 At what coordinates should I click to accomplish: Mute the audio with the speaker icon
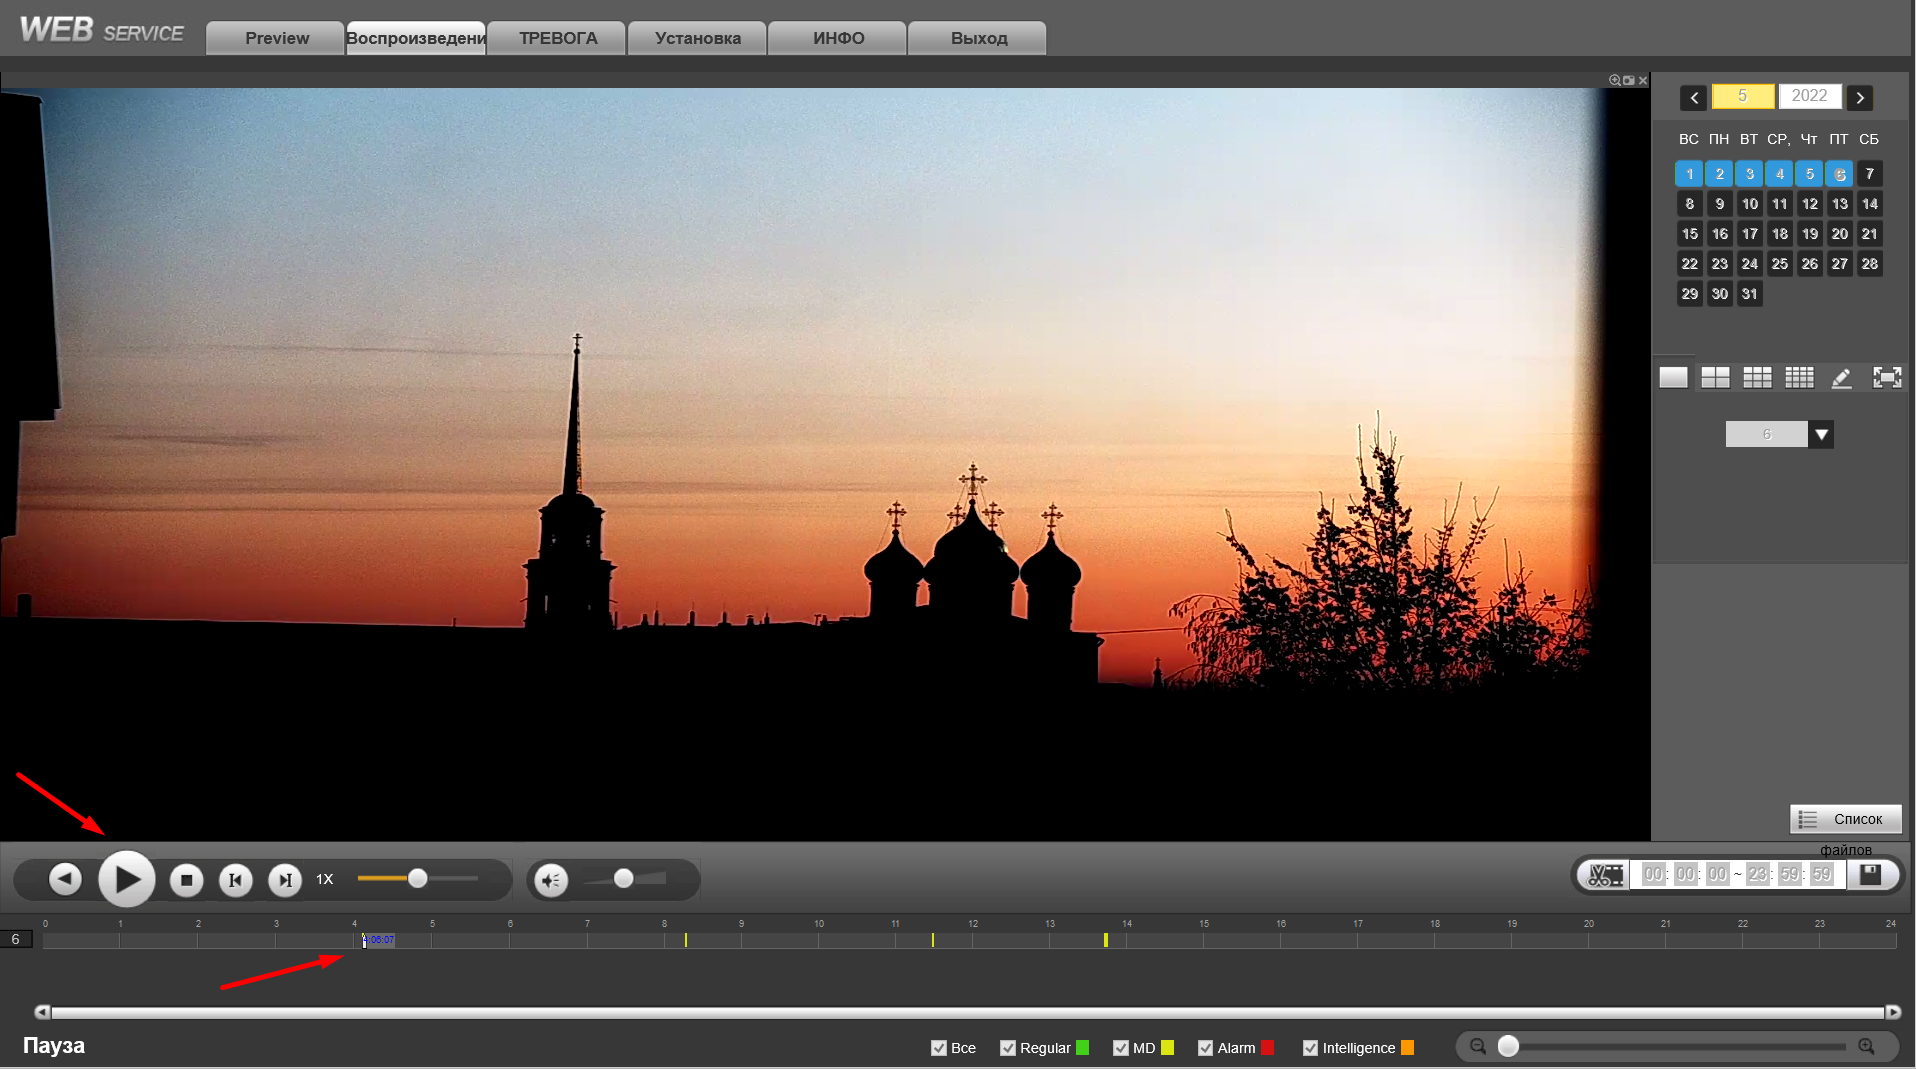pos(551,880)
